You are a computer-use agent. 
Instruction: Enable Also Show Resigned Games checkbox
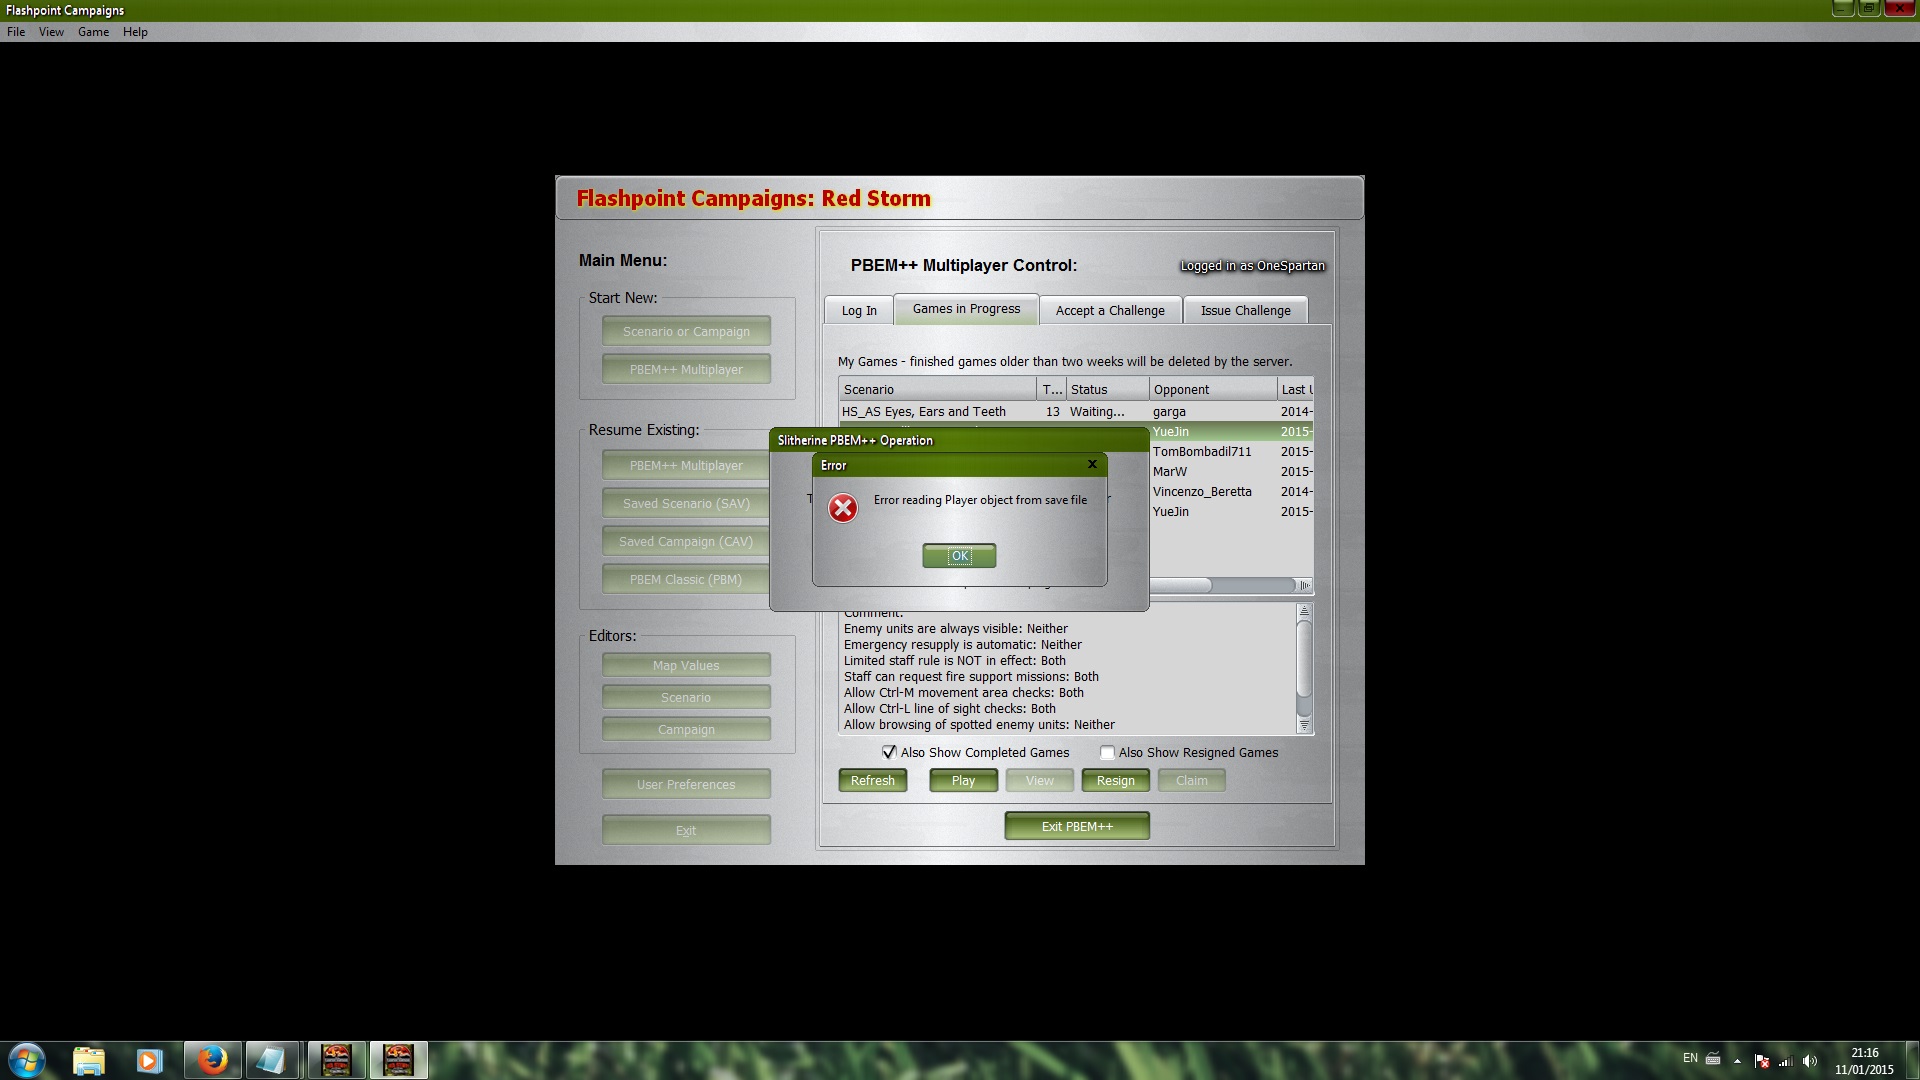pyautogui.click(x=1107, y=752)
